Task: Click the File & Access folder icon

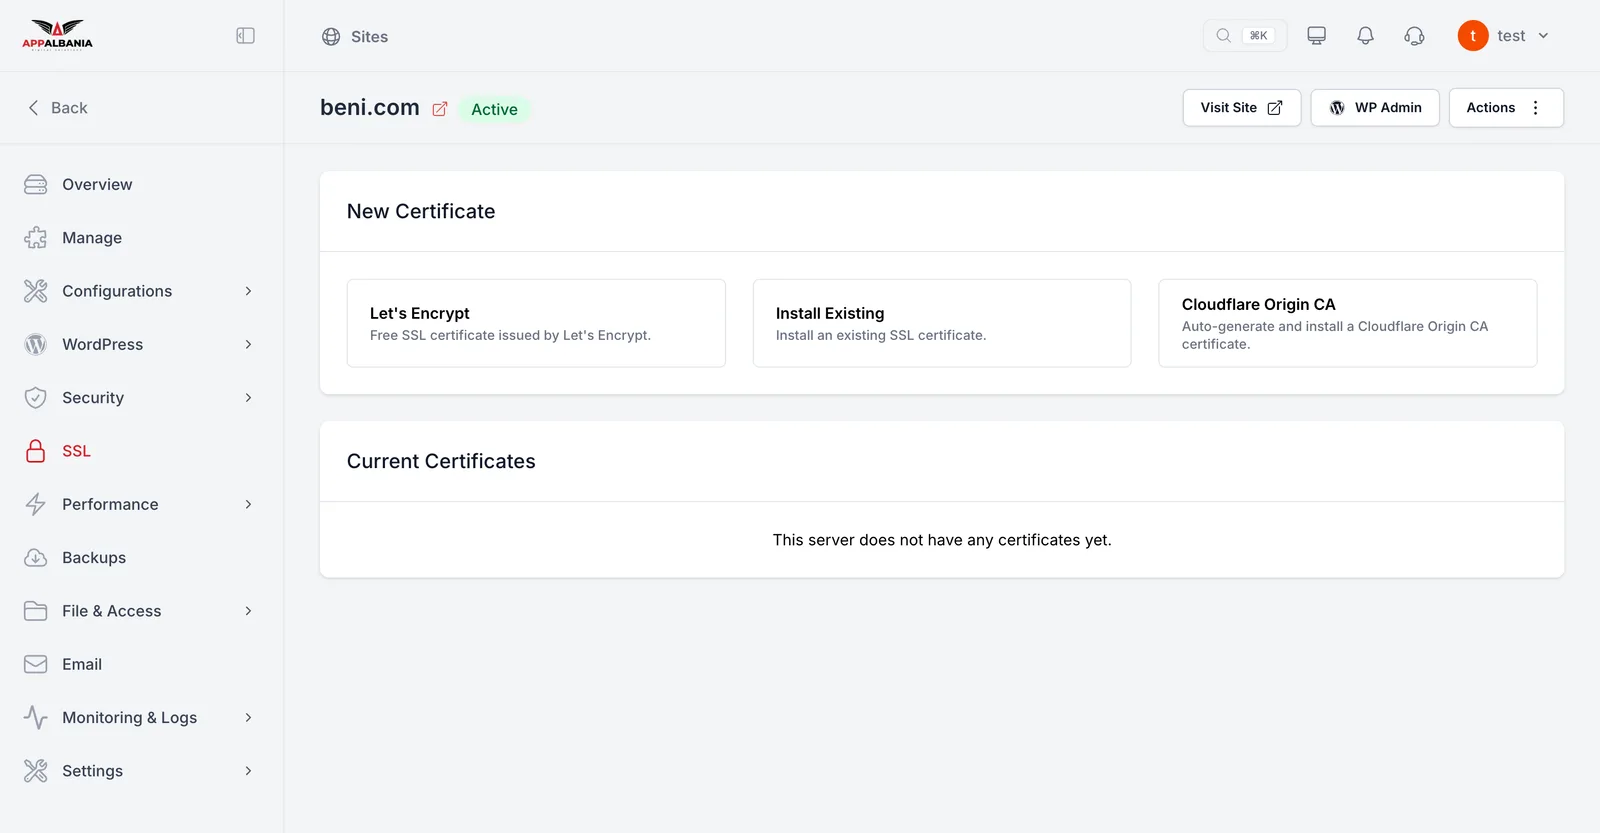Action: pyautogui.click(x=36, y=611)
